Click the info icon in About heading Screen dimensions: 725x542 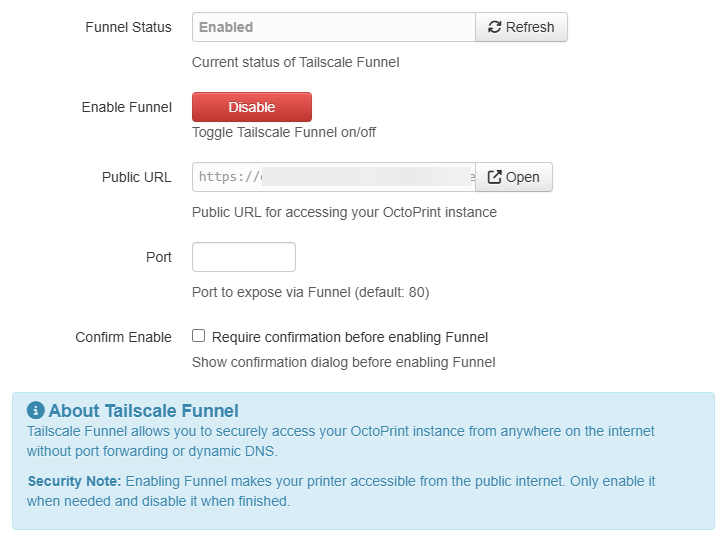(x=36, y=410)
